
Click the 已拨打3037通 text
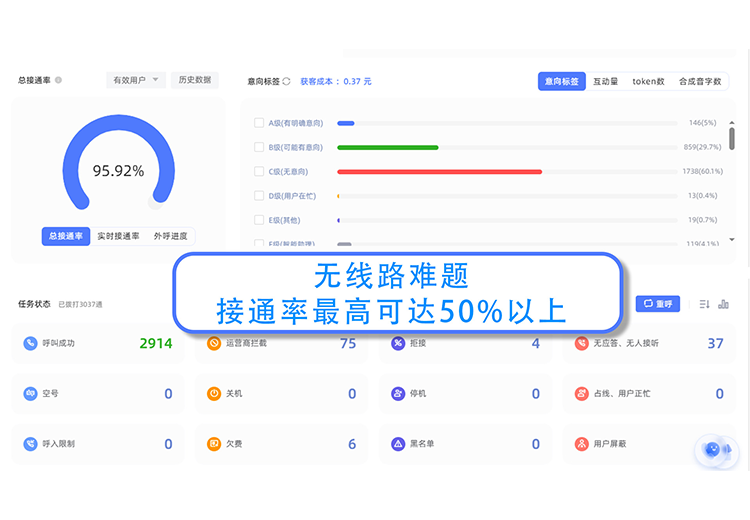pos(80,304)
